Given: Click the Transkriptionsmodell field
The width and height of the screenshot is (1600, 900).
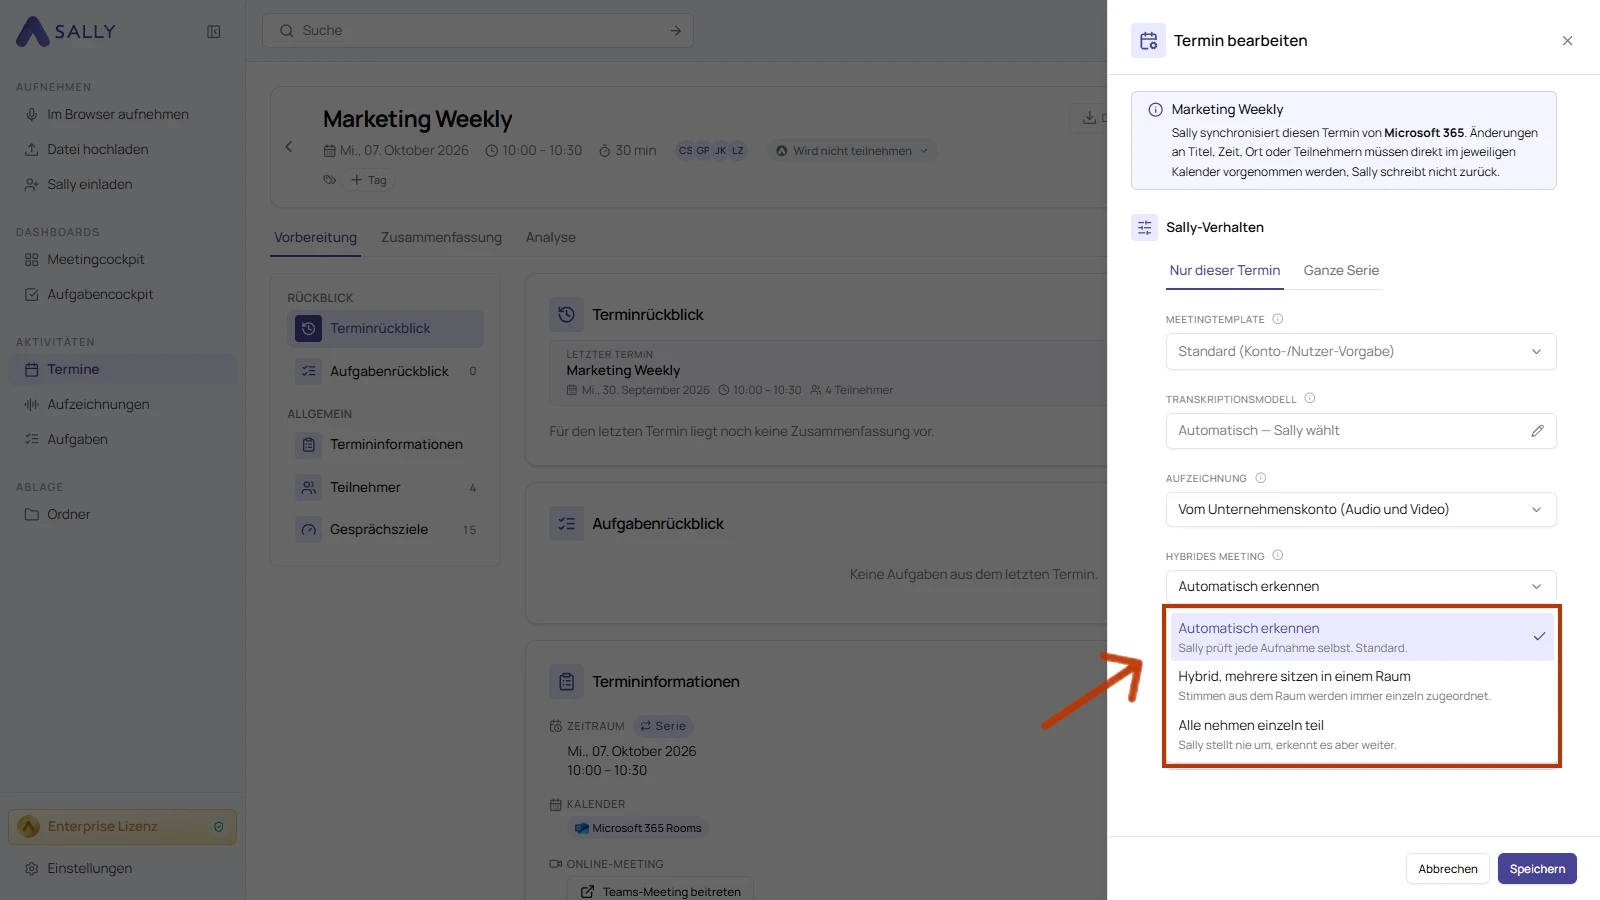Looking at the screenshot, I should point(1361,431).
